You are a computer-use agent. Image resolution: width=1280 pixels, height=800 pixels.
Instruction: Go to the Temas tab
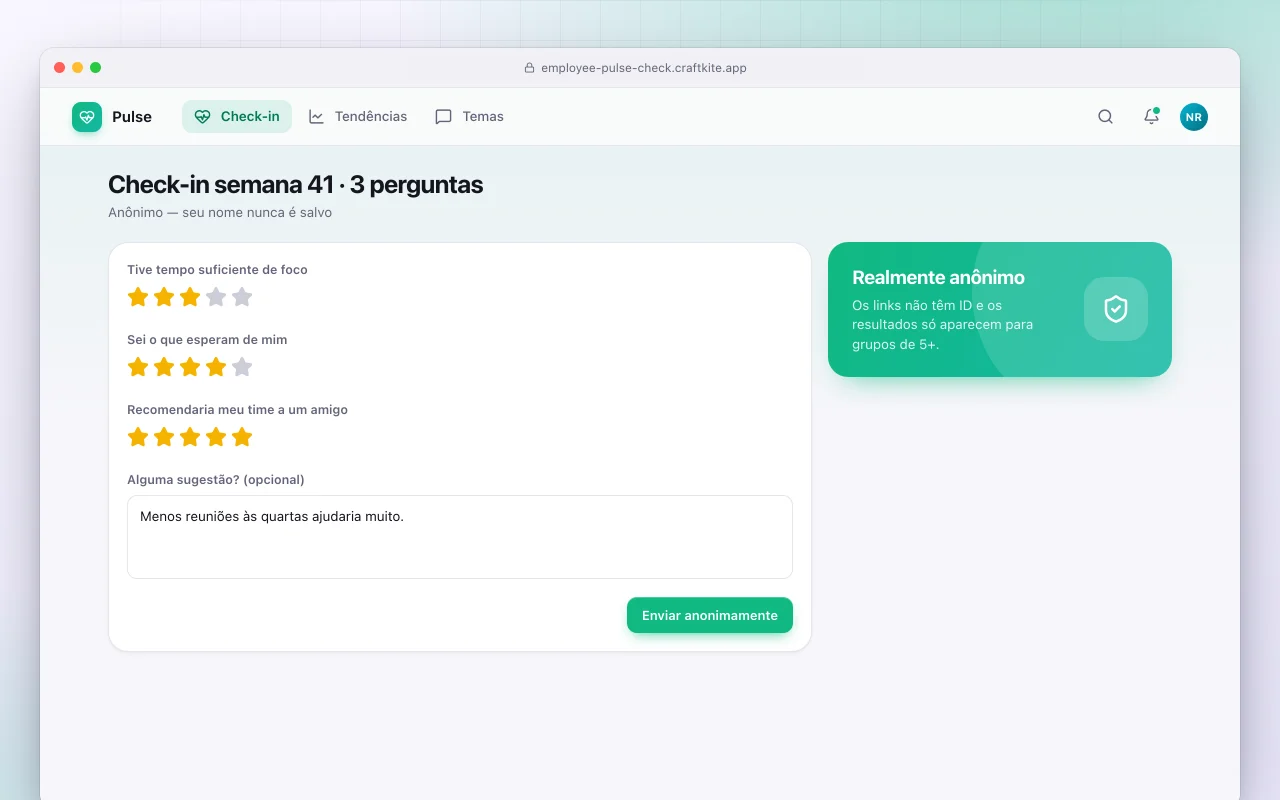coord(469,116)
